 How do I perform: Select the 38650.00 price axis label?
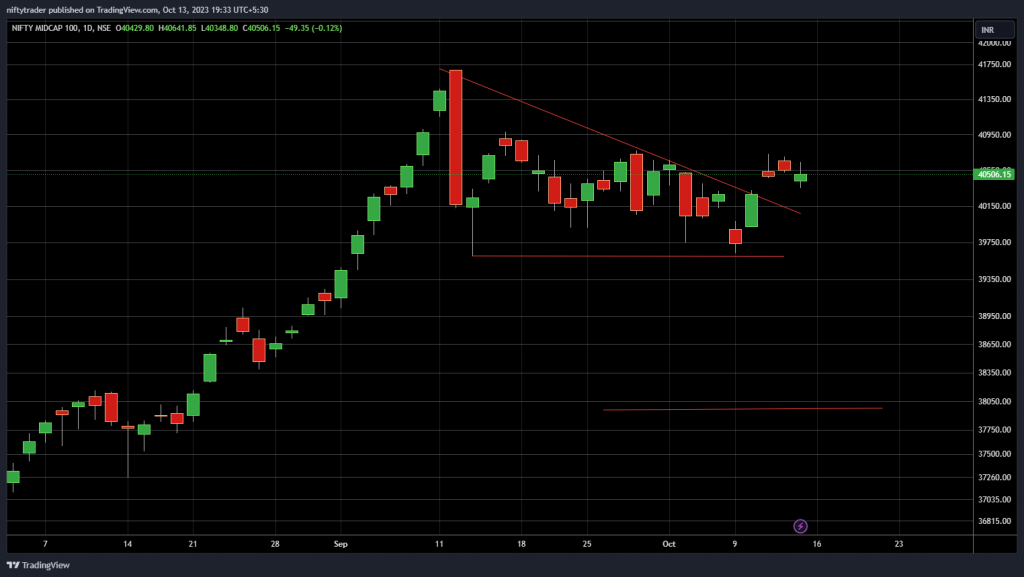pyautogui.click(x=994, y=344)
